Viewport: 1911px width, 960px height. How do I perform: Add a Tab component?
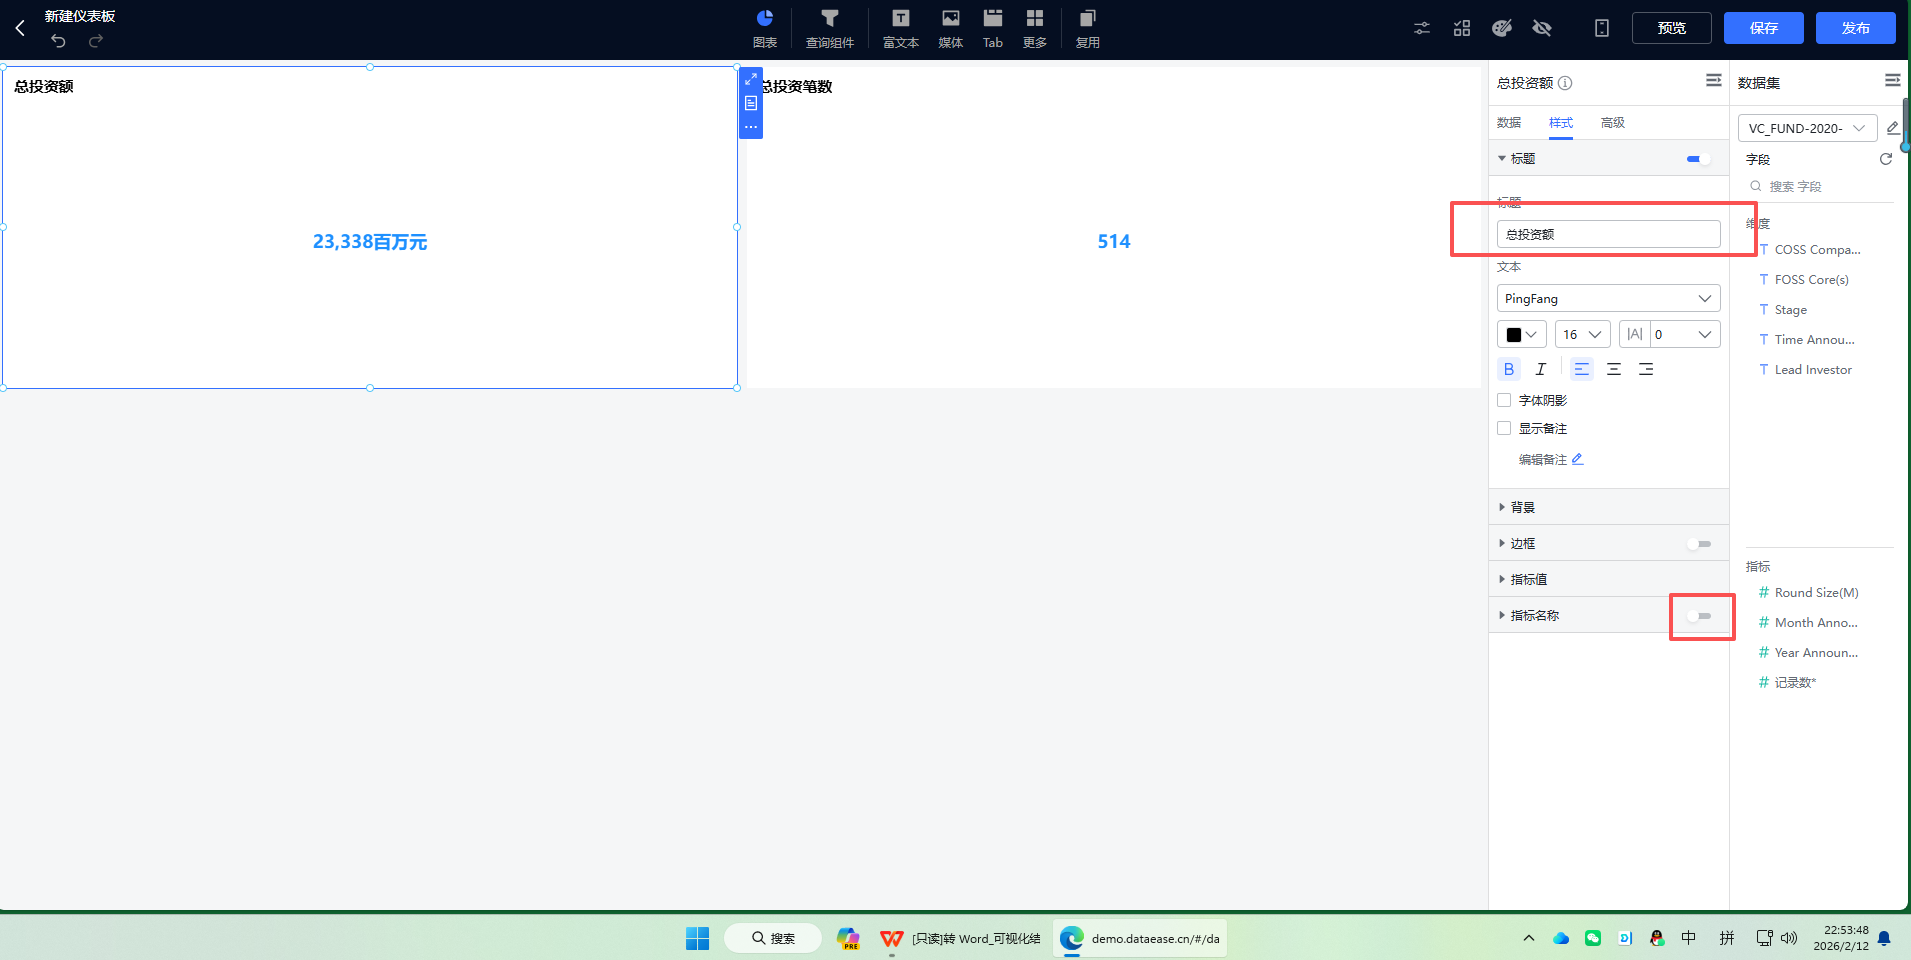click(993, 28)
